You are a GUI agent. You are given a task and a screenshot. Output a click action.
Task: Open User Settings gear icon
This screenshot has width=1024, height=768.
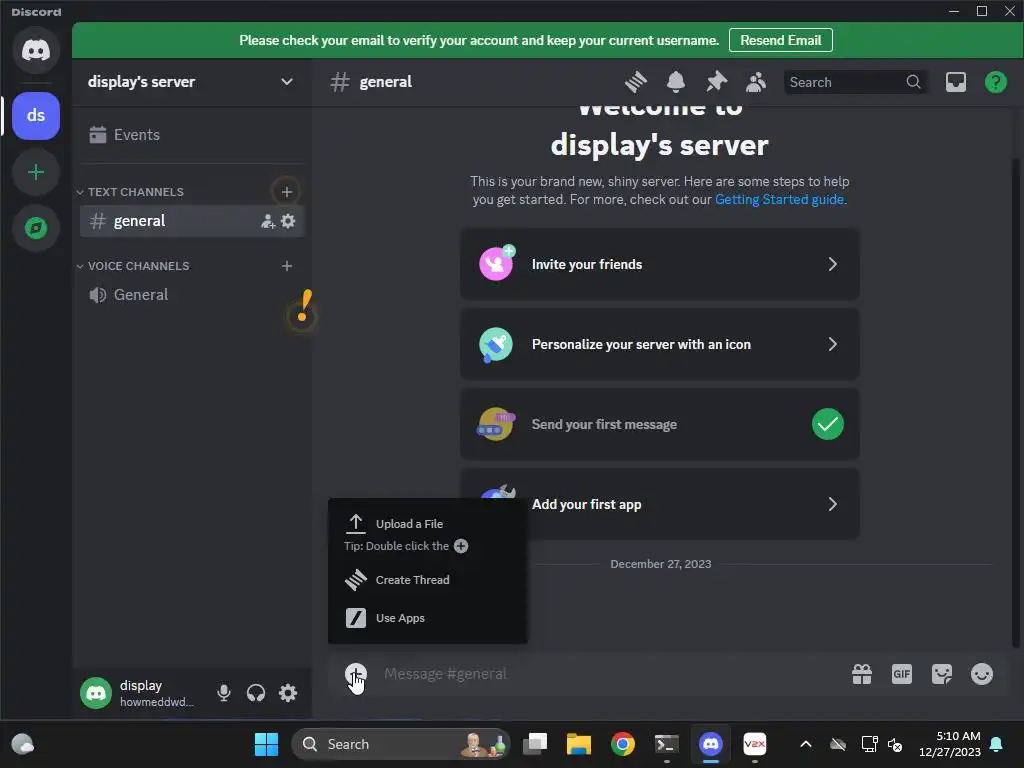pos(288,693)
